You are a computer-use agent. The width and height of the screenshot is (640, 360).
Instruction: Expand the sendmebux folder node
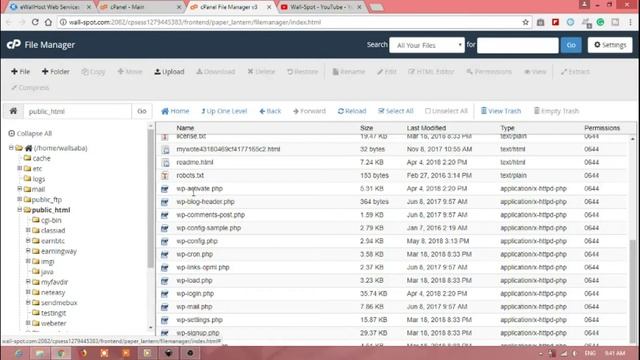click(28, 302)
